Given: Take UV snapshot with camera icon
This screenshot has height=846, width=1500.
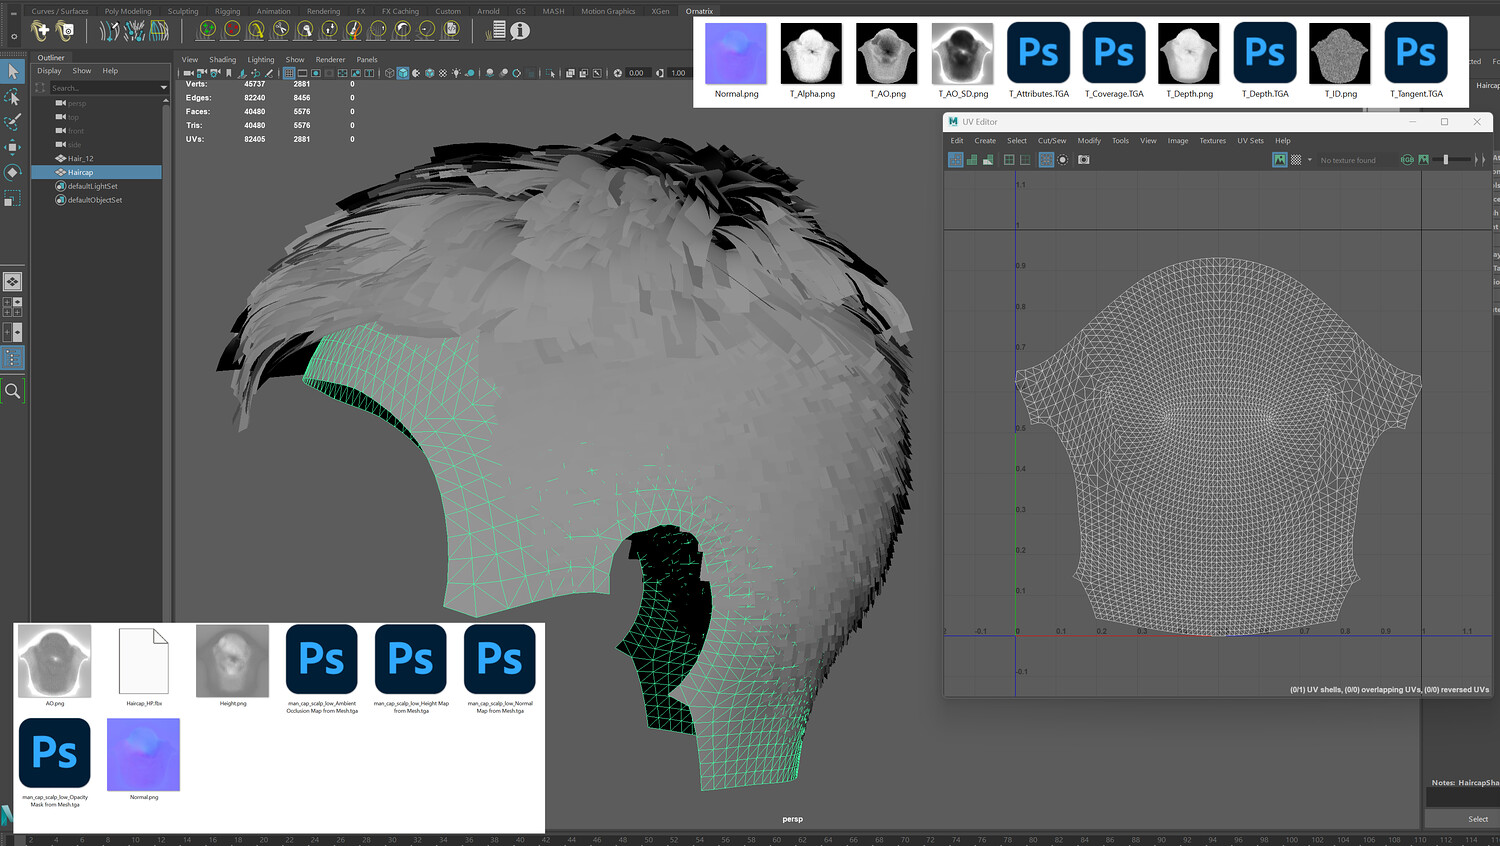Looking at the screenshot, I should 1084,160.
